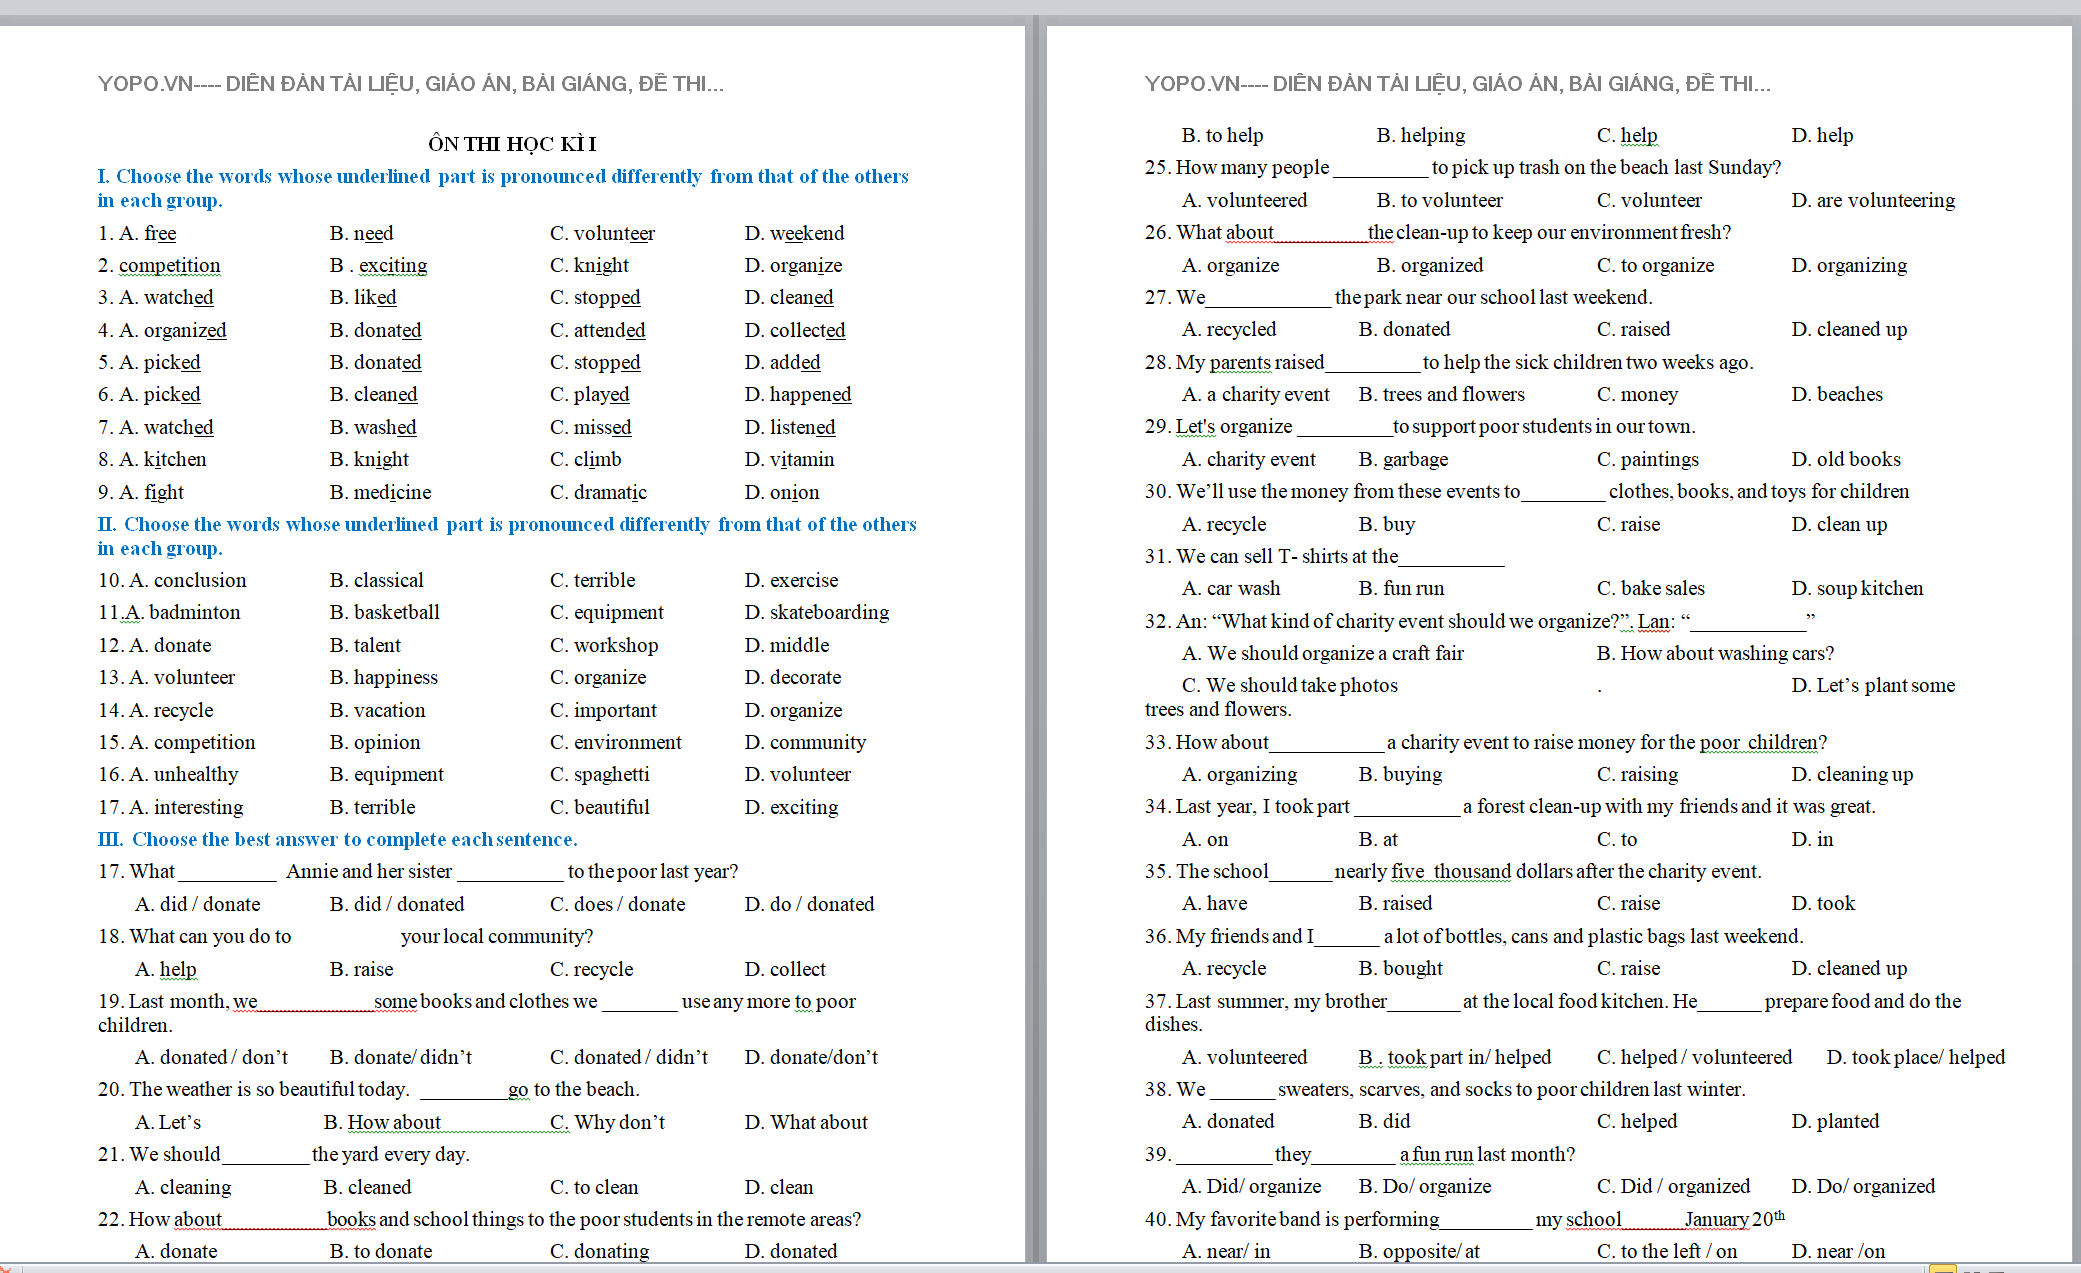Click 'C. paintings' under question 29
This screenshot has height=1273, width=2081.
tap(1647, 459)
